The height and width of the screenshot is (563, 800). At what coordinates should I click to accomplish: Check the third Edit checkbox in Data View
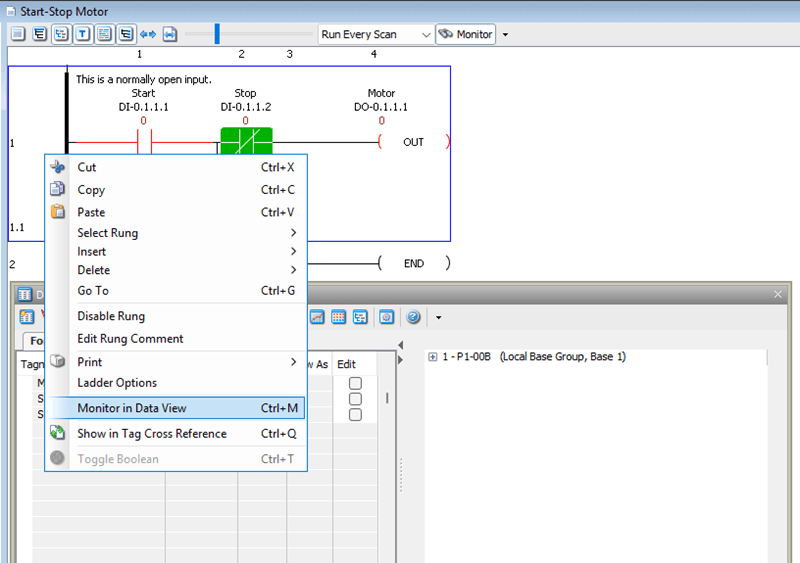tap(355, 414)
